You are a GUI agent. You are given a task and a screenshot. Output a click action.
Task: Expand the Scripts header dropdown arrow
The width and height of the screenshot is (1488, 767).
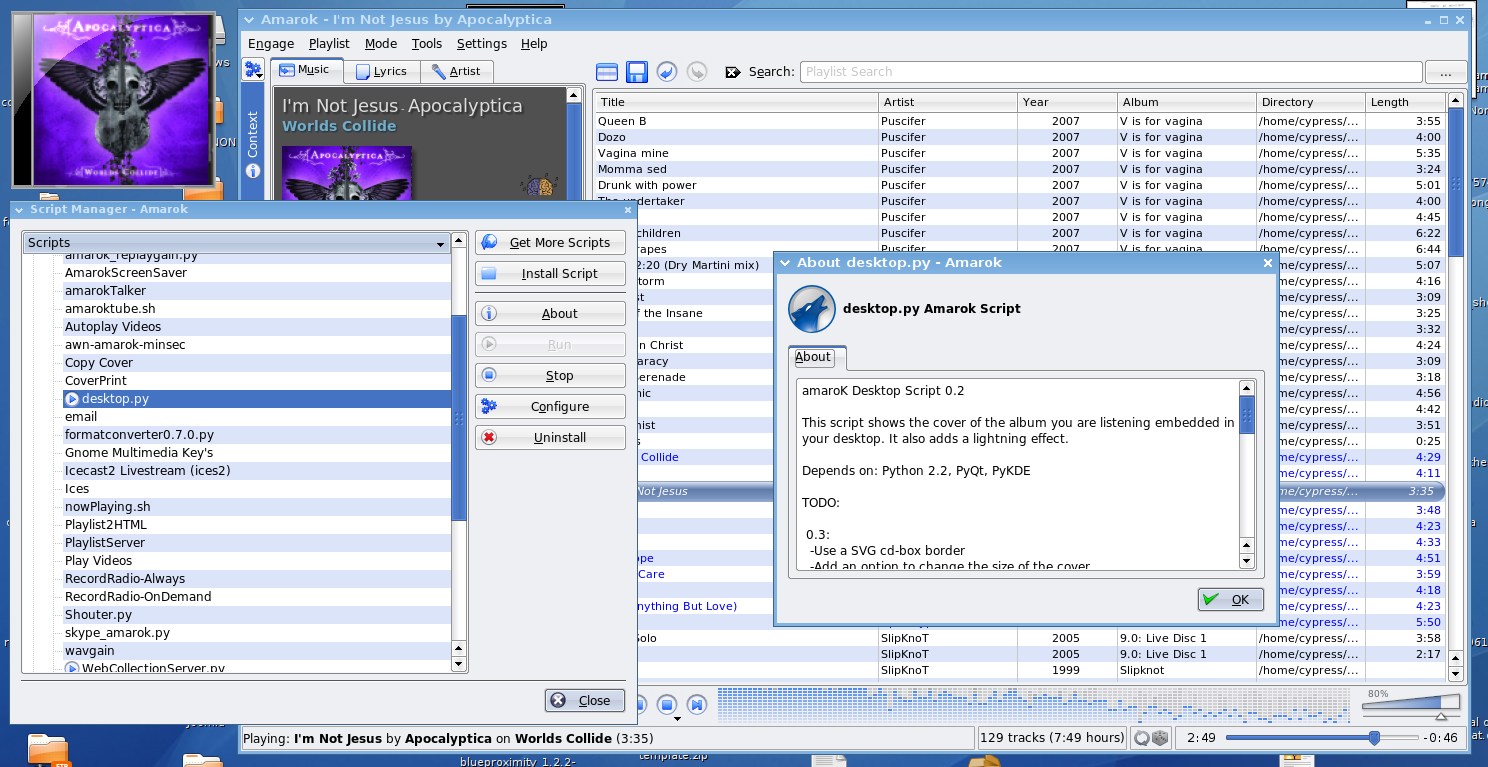click(x=440, y=244)
